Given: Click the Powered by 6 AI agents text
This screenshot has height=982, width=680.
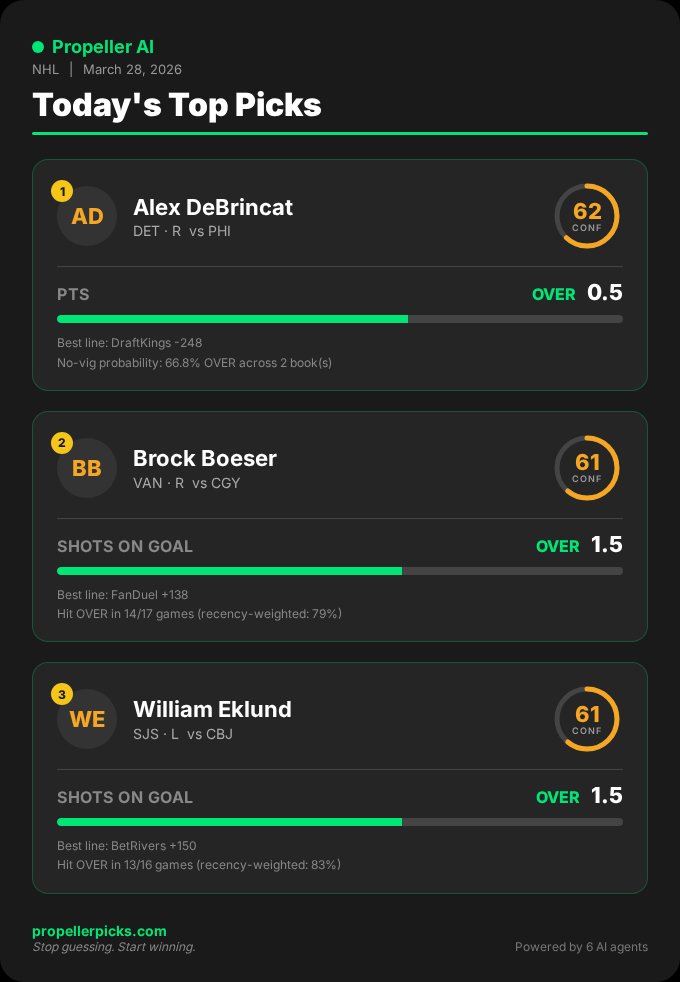Looking at the screenshot, I should (581, 946).
